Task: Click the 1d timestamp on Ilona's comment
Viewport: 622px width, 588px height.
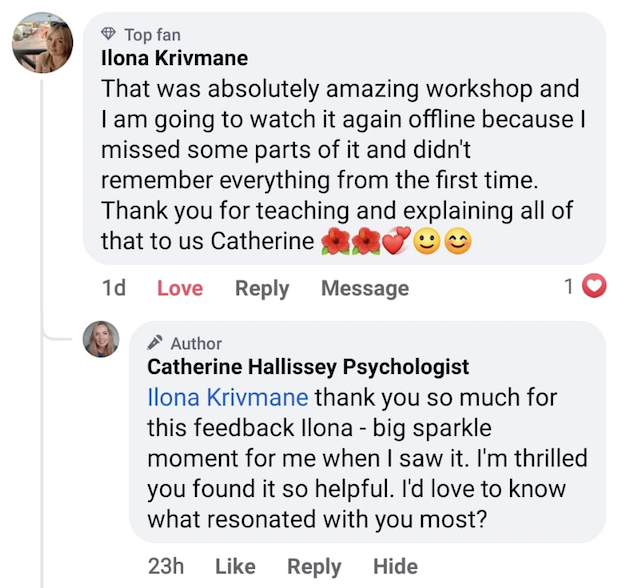Action: pyautogui.click(x=114, y=288)
